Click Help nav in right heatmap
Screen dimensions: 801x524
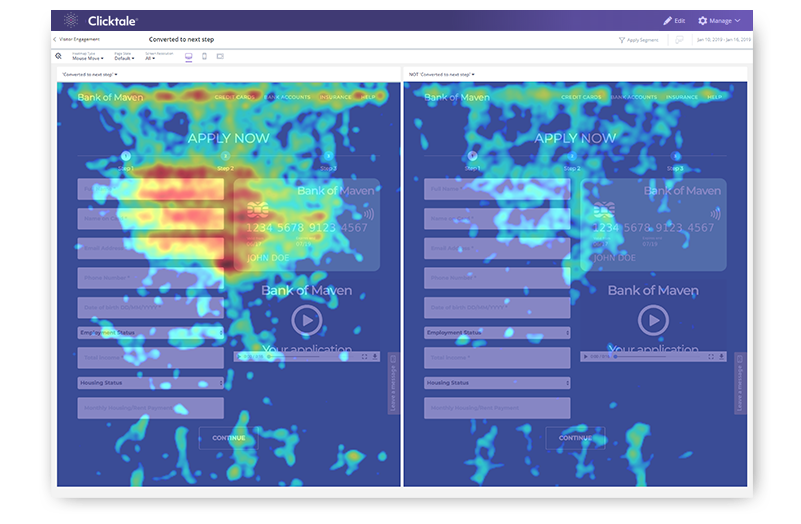point(715,97)
